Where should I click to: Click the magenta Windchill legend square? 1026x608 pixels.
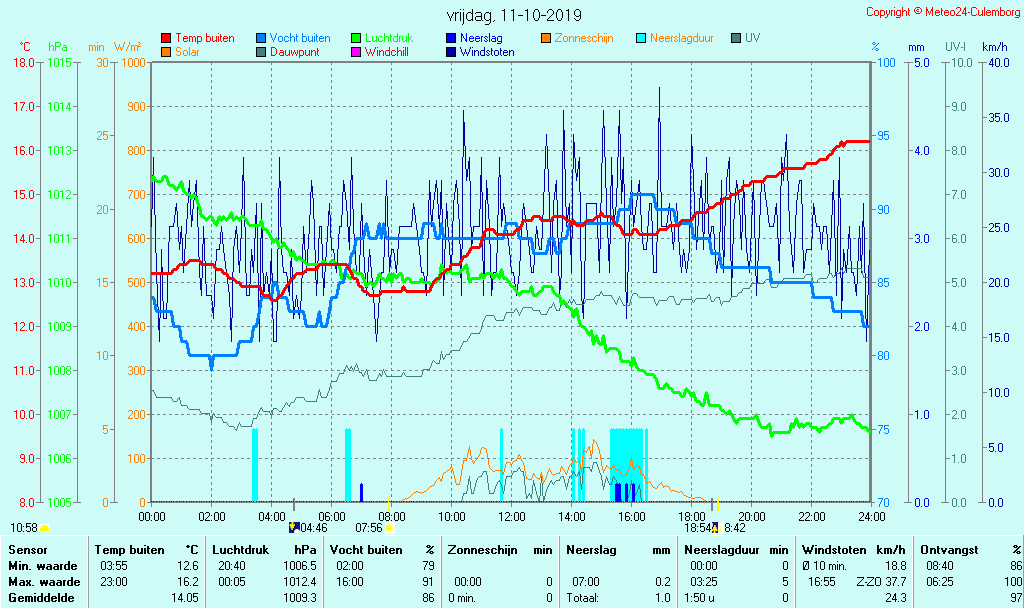point(356,52)
